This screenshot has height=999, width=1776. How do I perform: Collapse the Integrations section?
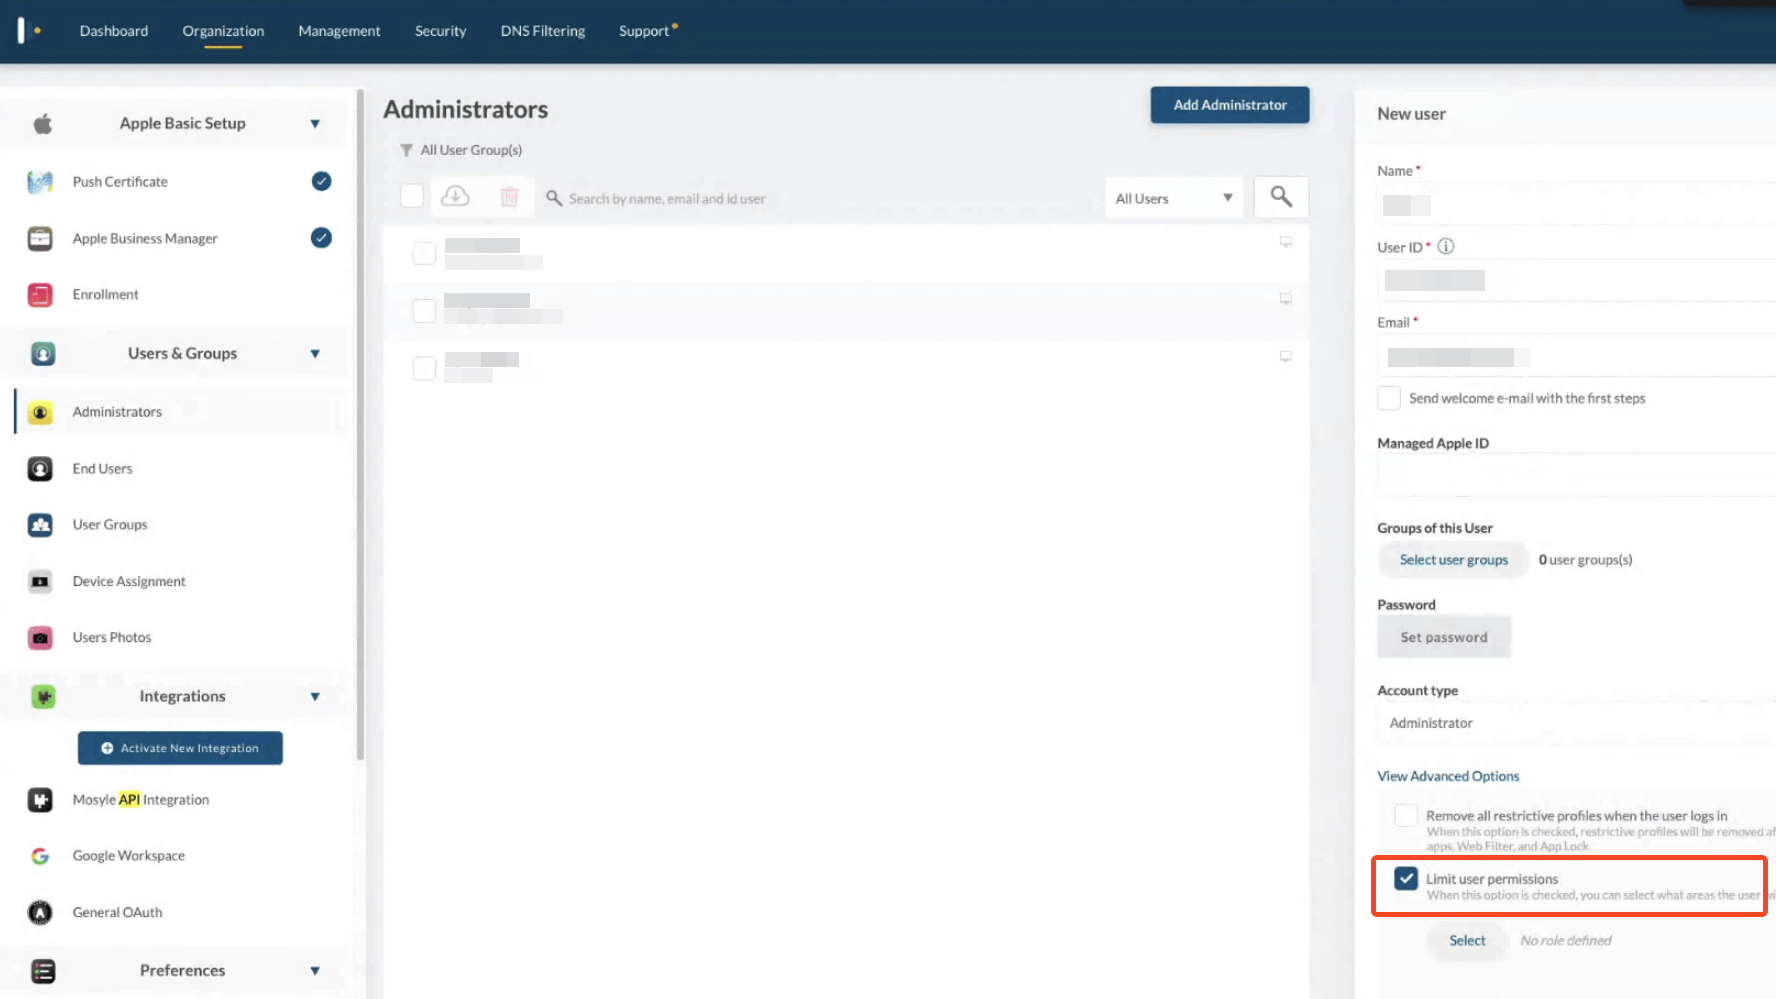coord(315,697)
